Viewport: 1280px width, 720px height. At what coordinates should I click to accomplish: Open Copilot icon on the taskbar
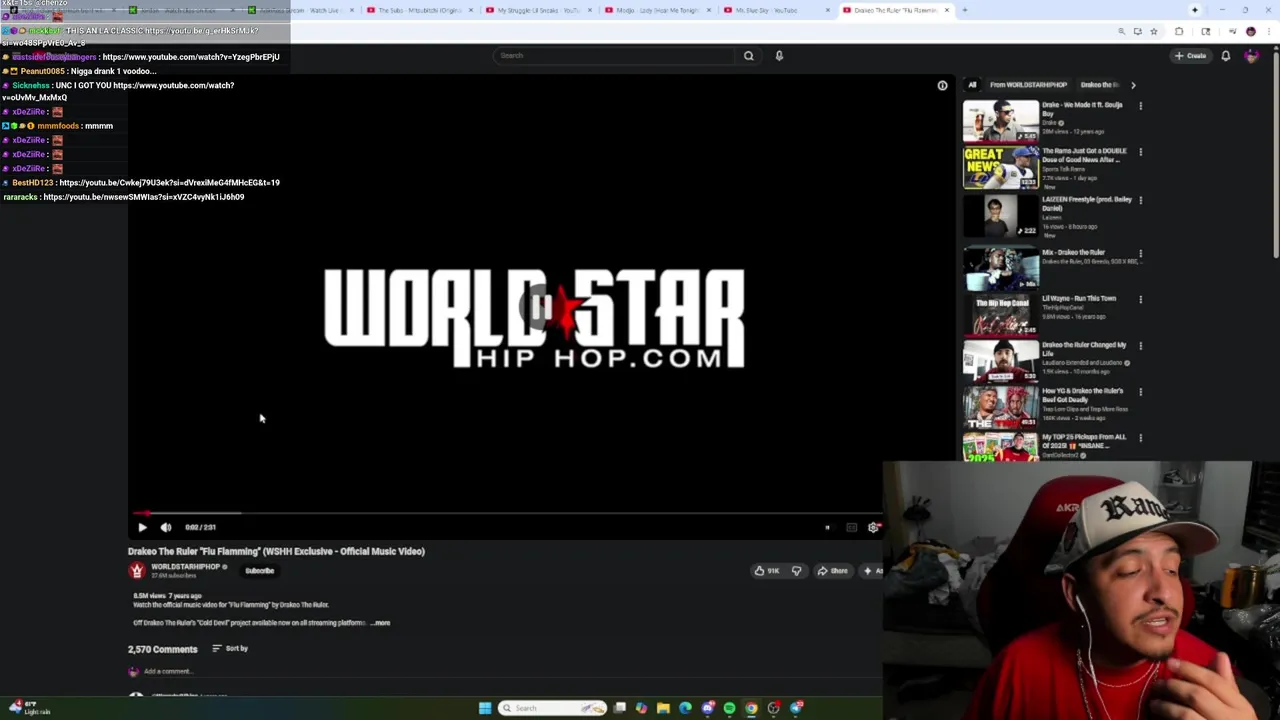tap(641, 708)
